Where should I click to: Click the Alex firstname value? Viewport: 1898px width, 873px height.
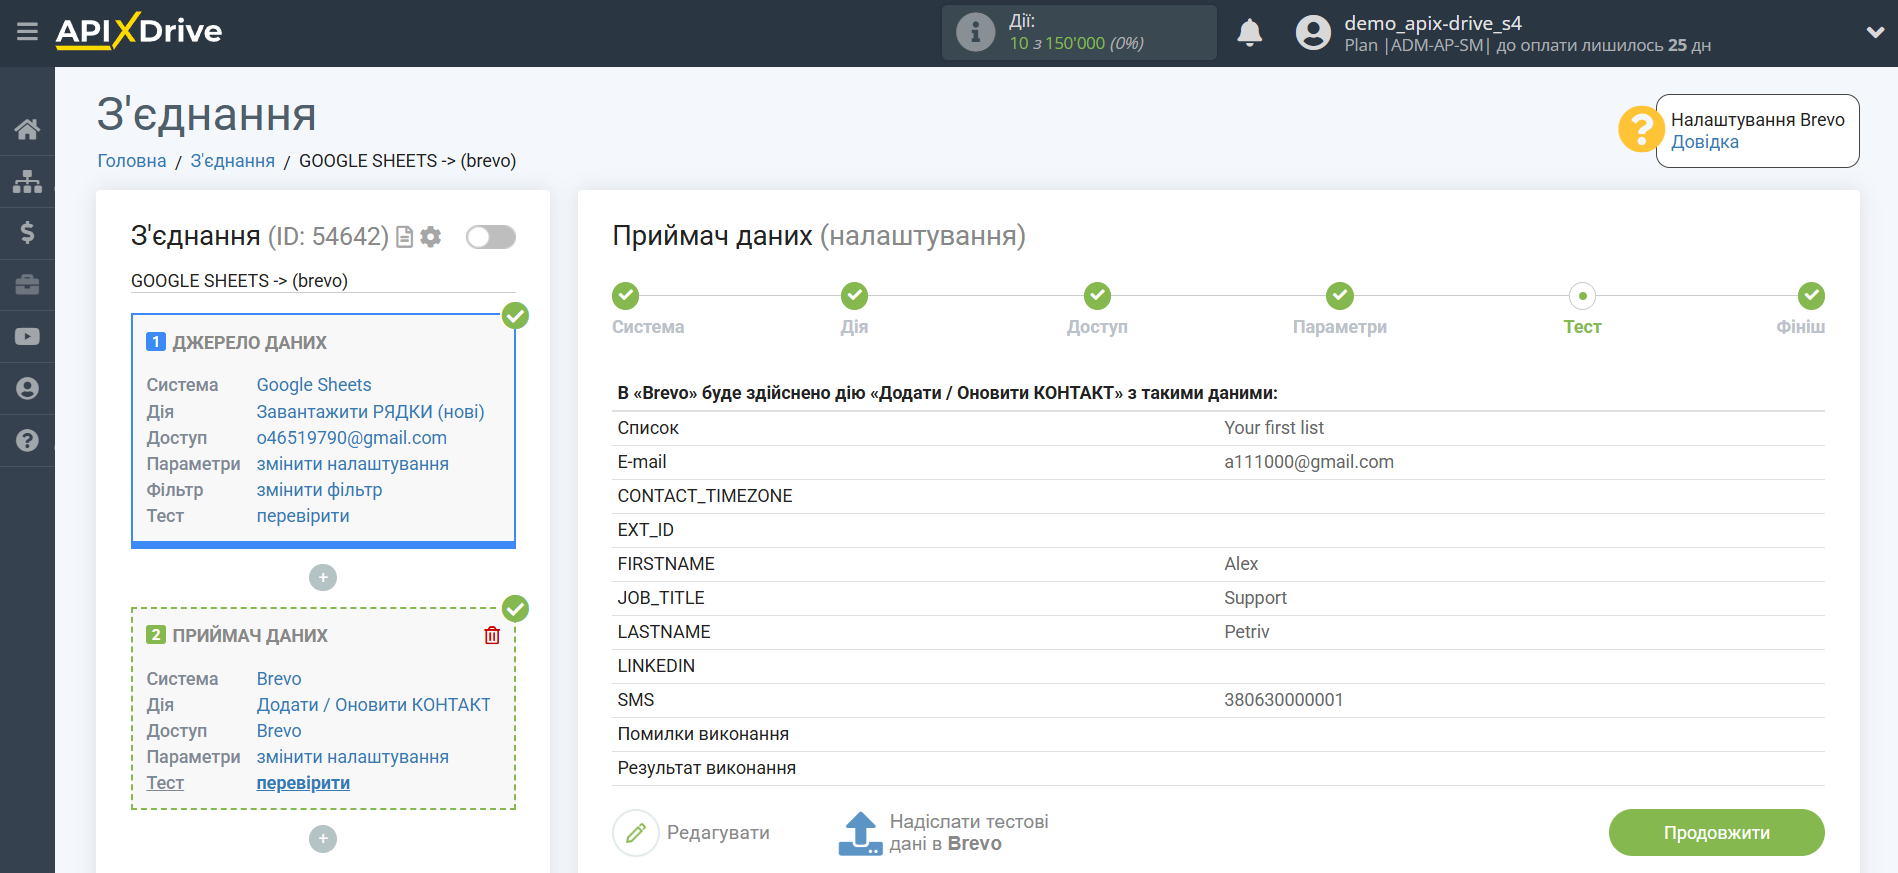pyautogui.click(x=1241, y=564)
